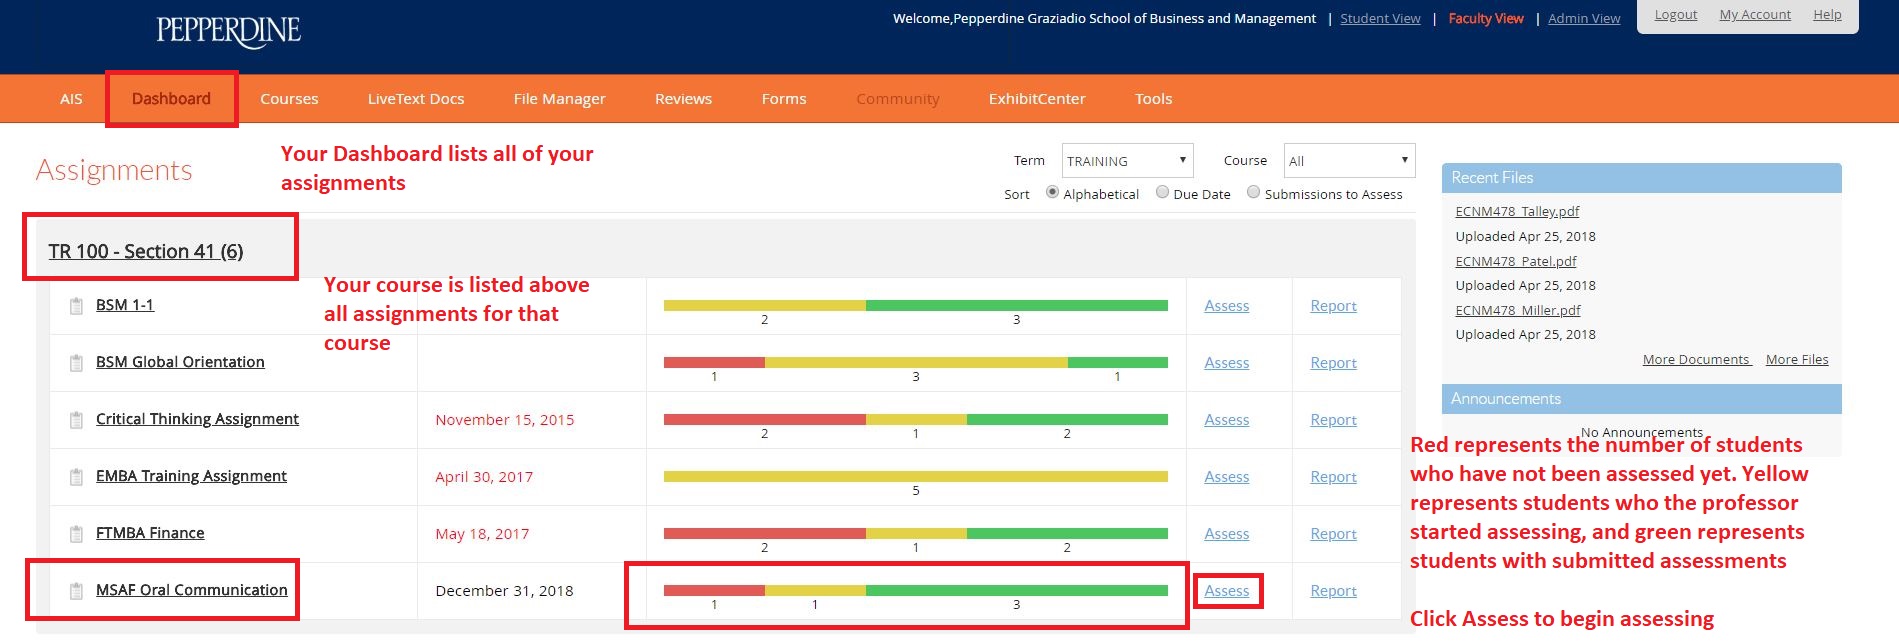Click the clipboard icon beside FTMBA Finance
Image resolution: width=1899 pixels, height=644 pixels.
click(x=76, y=534)
